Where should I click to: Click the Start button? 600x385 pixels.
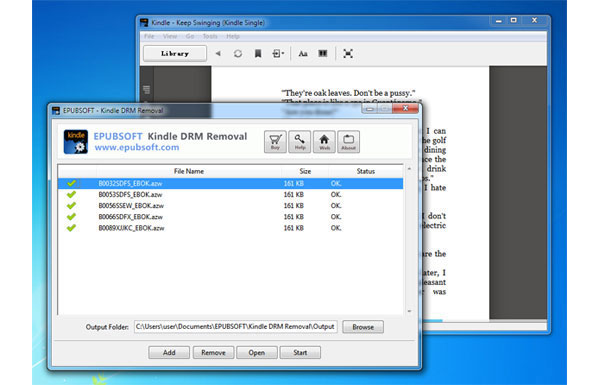[x=300, y=352]
